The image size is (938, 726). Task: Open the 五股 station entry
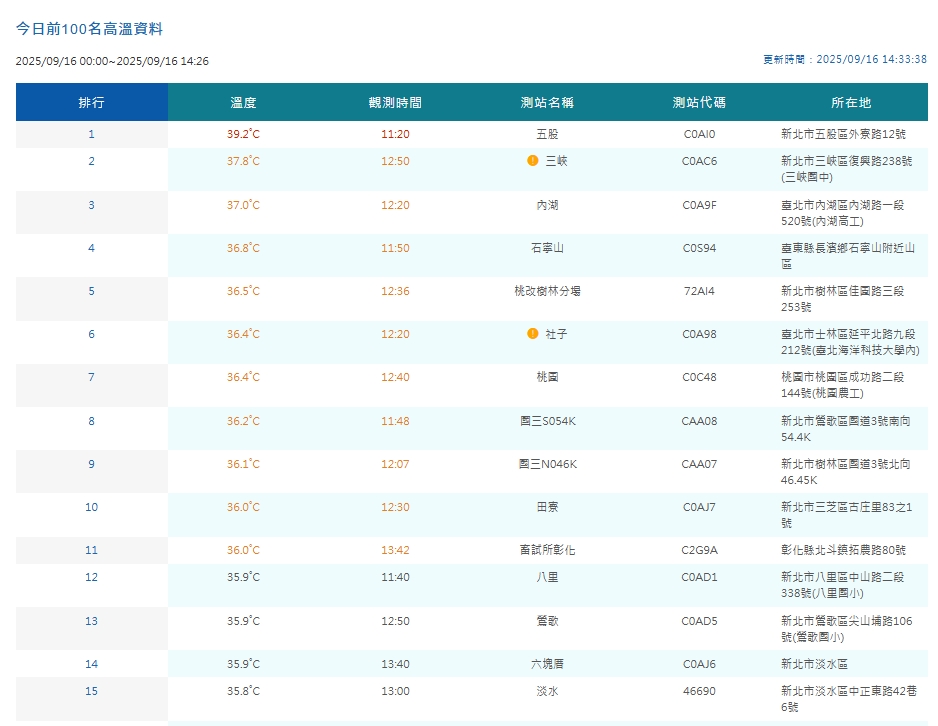547,134
